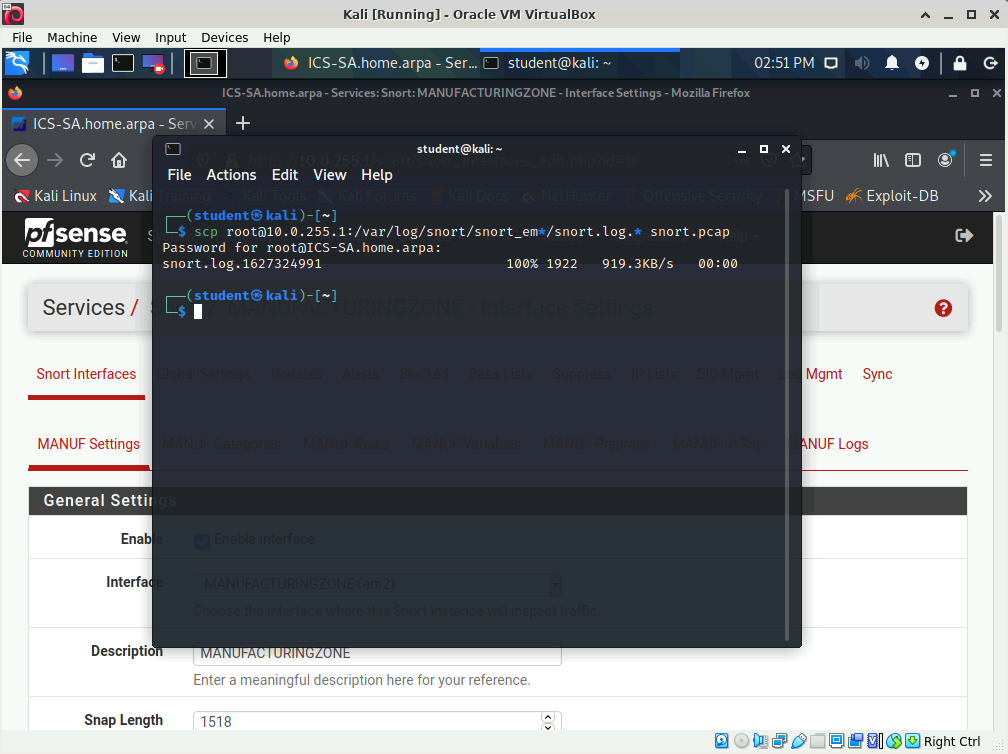Go forward in Firefox
This screenshot has width=1008, height=754.
point(55,160)
